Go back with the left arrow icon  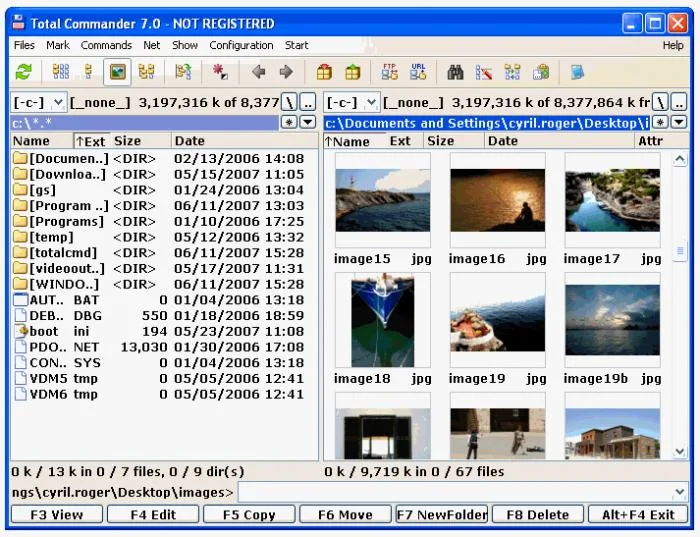[258, 72]
